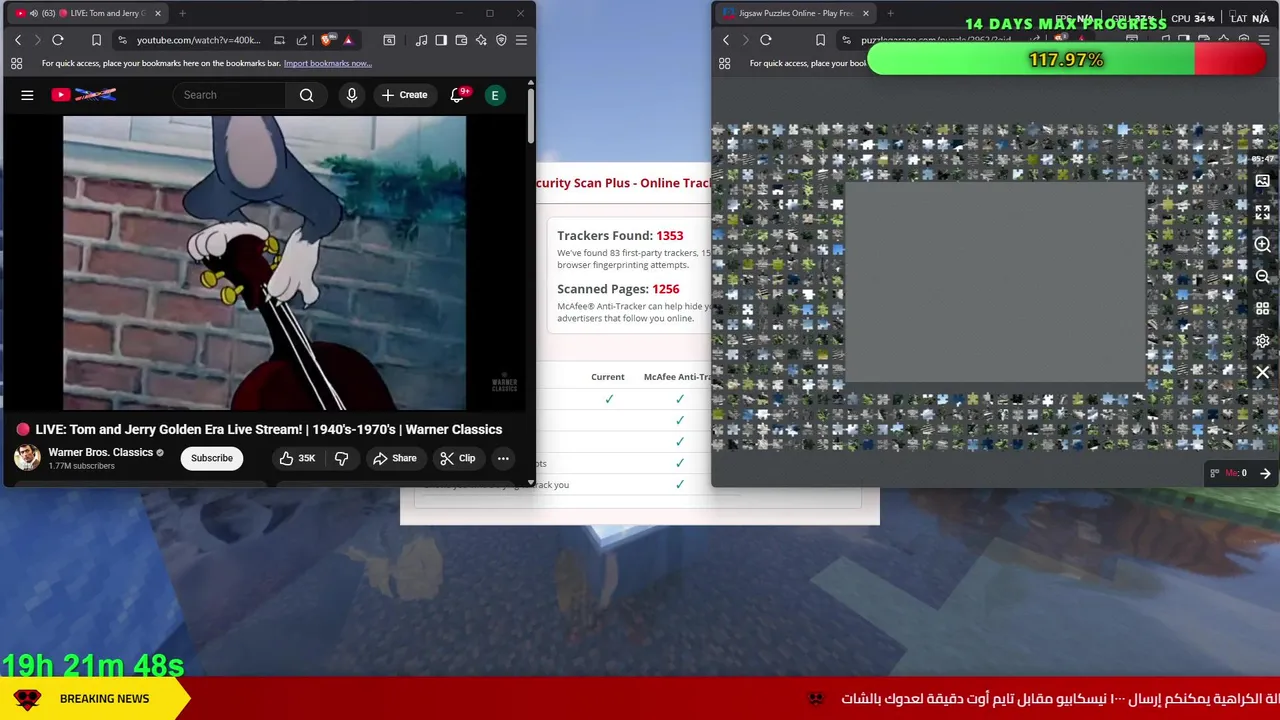
Task: Open the Warner Bros. Classics channel avatar
Action: tap(28, 458)
